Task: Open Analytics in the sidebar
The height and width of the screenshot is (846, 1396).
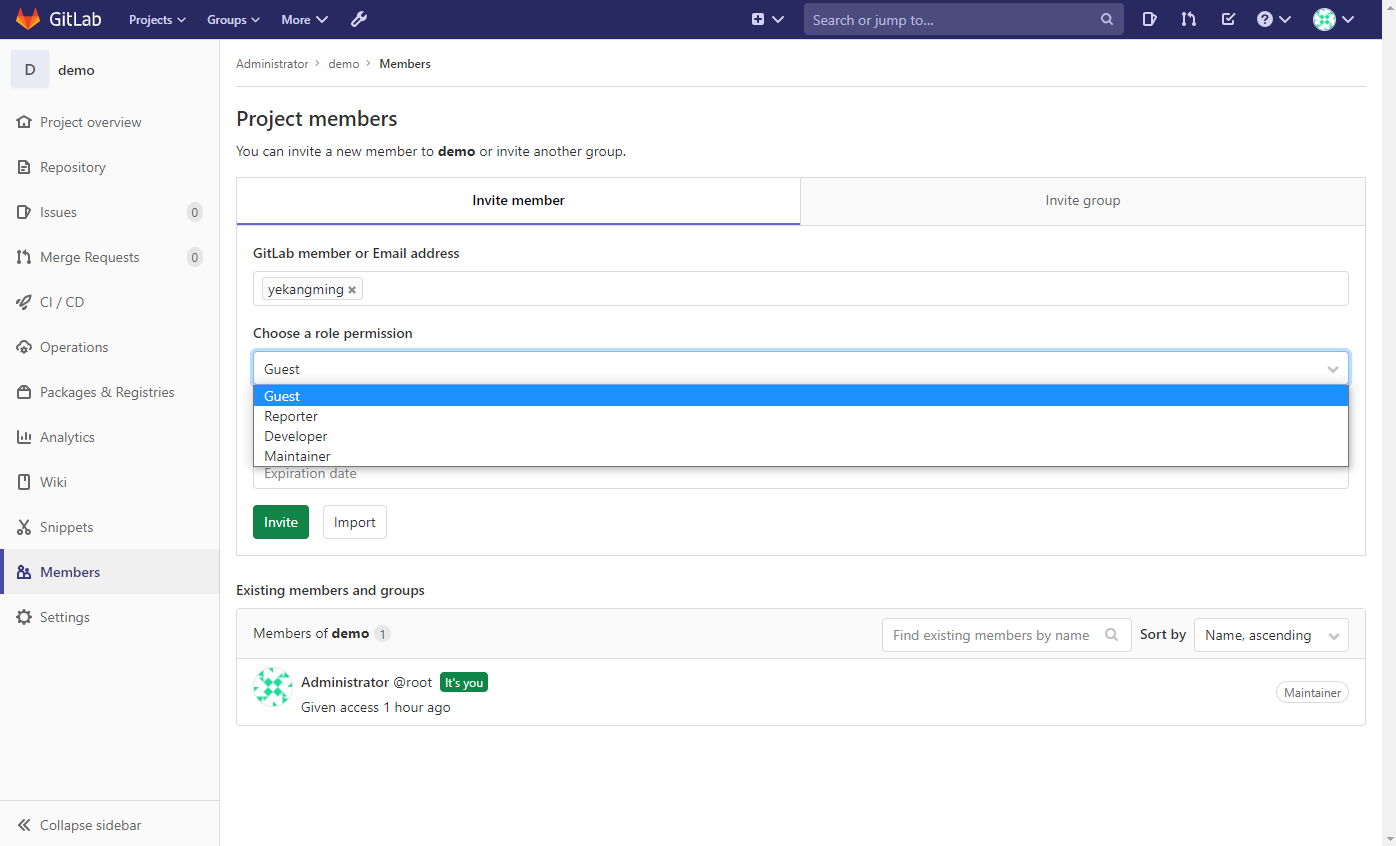Action: [67, 437]
